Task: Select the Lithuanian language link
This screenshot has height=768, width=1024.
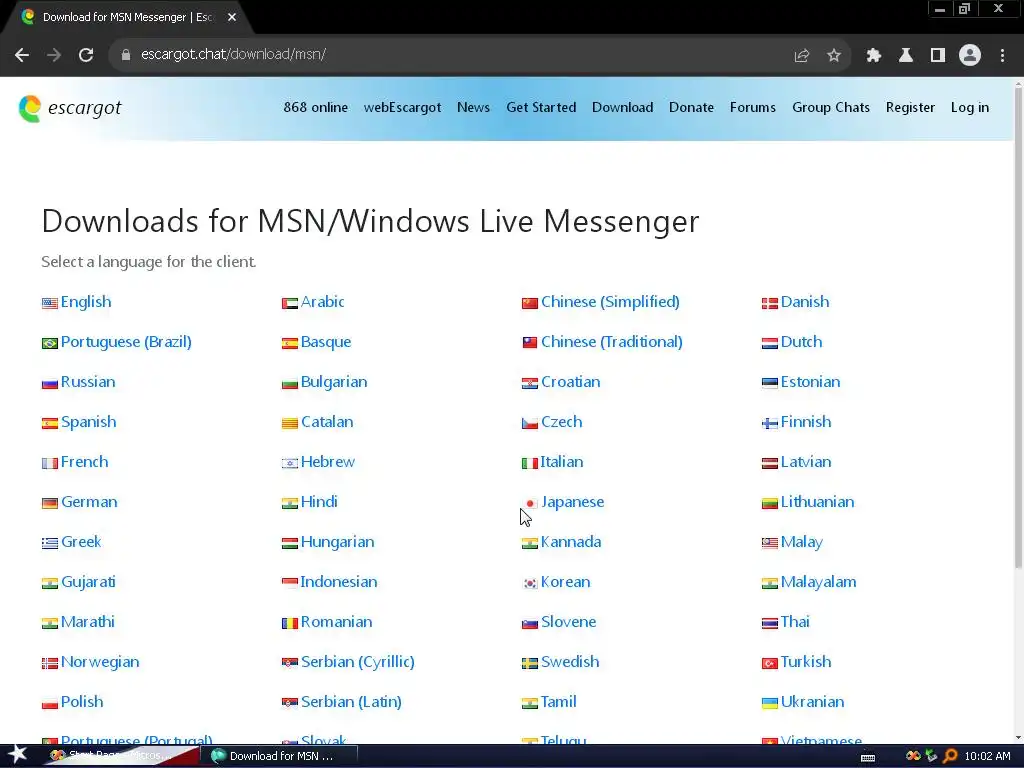Action: [x=818, y=502]
